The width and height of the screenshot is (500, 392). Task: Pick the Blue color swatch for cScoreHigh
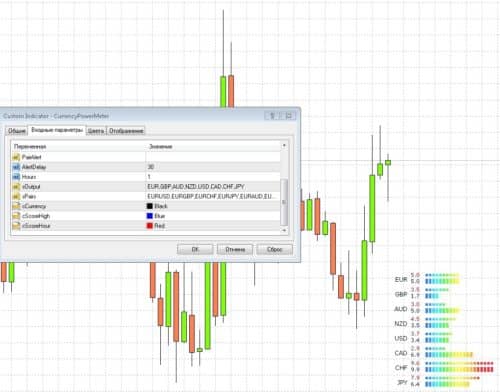(150, 216)
